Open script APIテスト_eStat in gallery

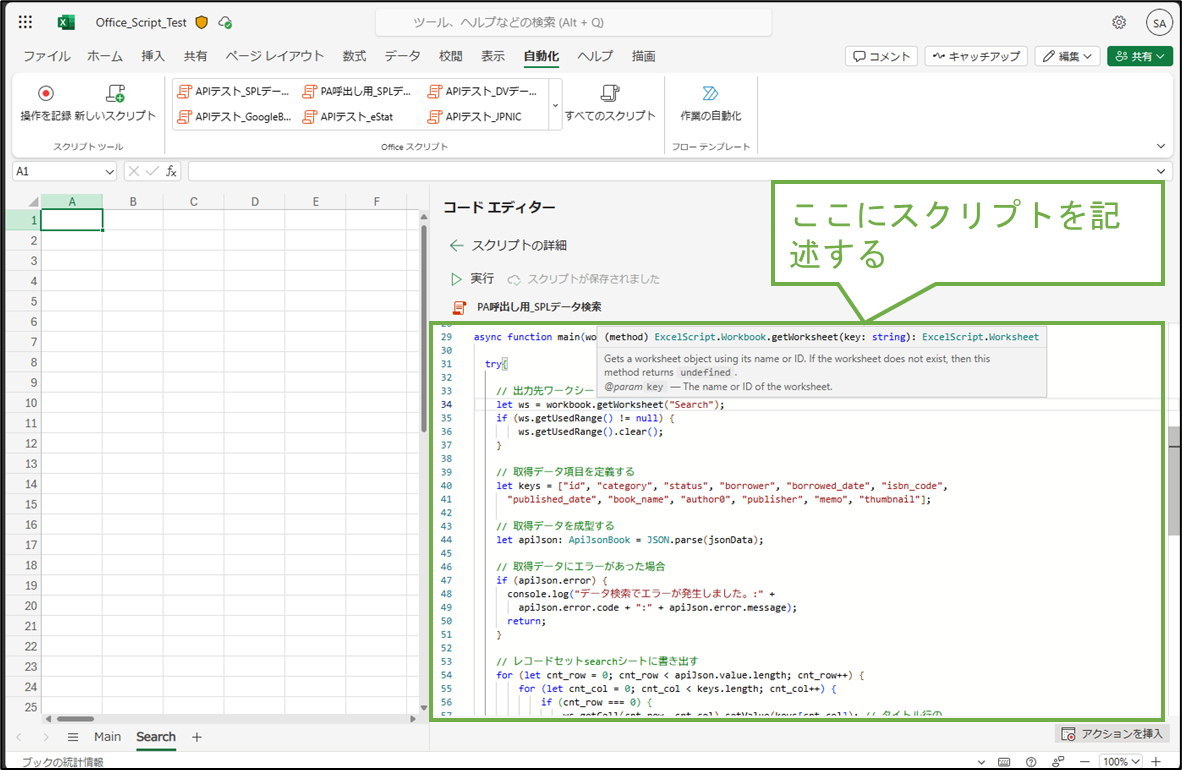click(348, 117)
